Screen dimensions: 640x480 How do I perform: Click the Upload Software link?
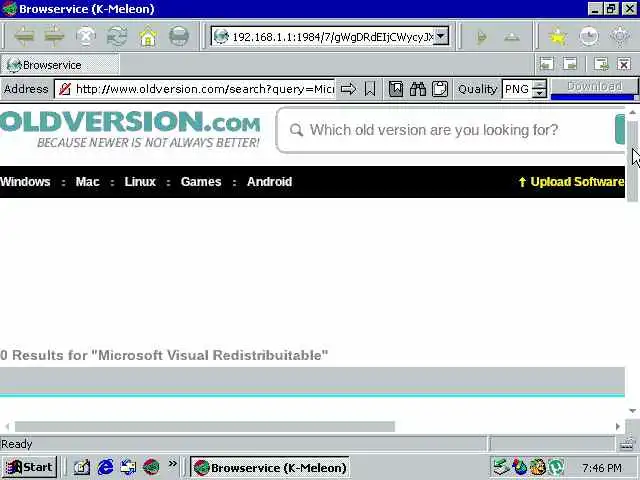click(571, 182)
